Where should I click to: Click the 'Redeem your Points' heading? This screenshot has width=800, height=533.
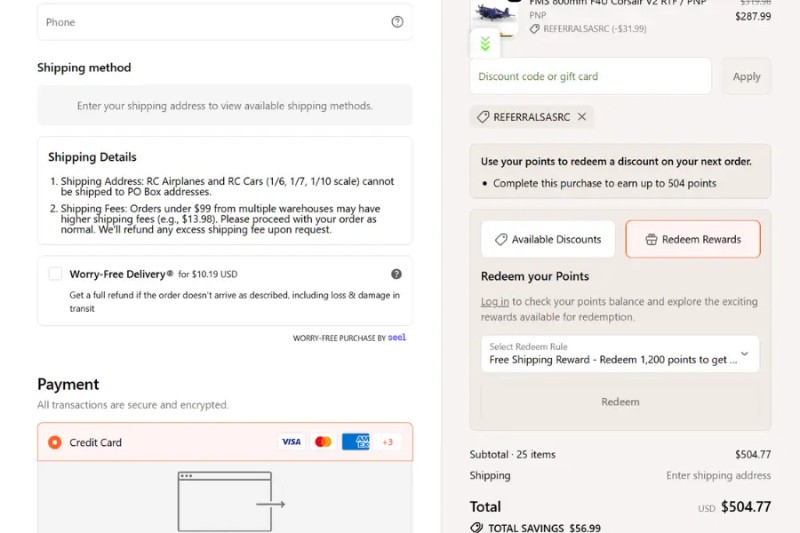click(x=535, y=276)
